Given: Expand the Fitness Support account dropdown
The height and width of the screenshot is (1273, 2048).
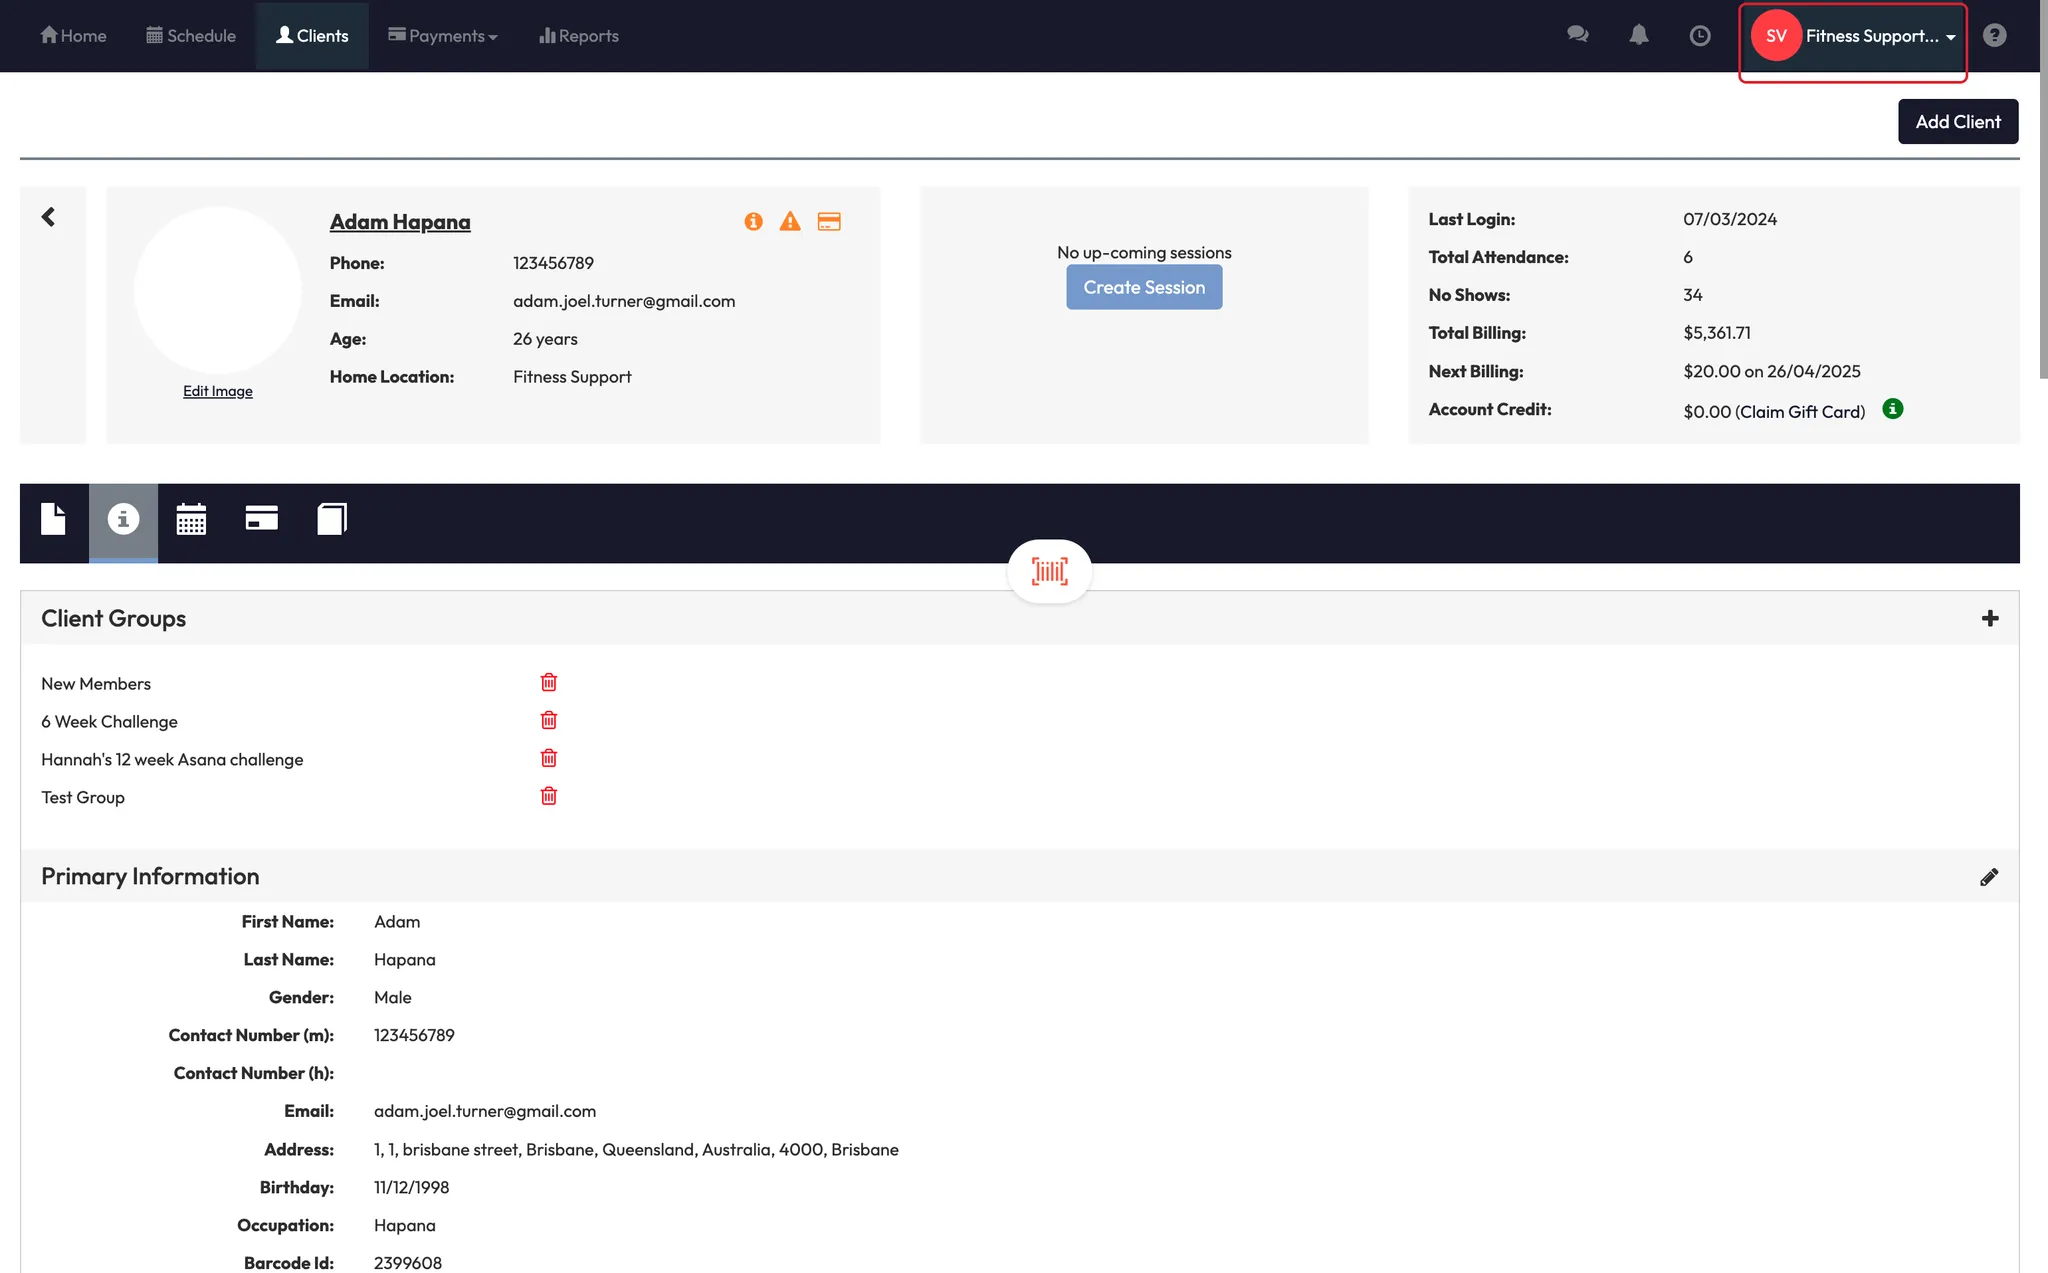Looking at the screenshot, I should pyautogui.click(x=1853, y=36).
